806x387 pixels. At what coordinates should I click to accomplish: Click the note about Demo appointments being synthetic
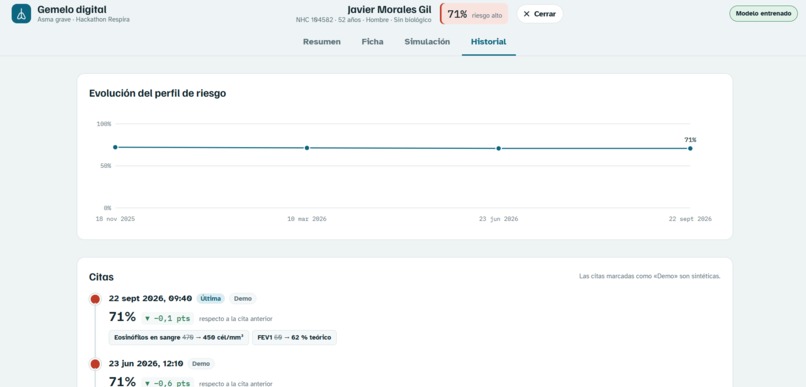650,277
